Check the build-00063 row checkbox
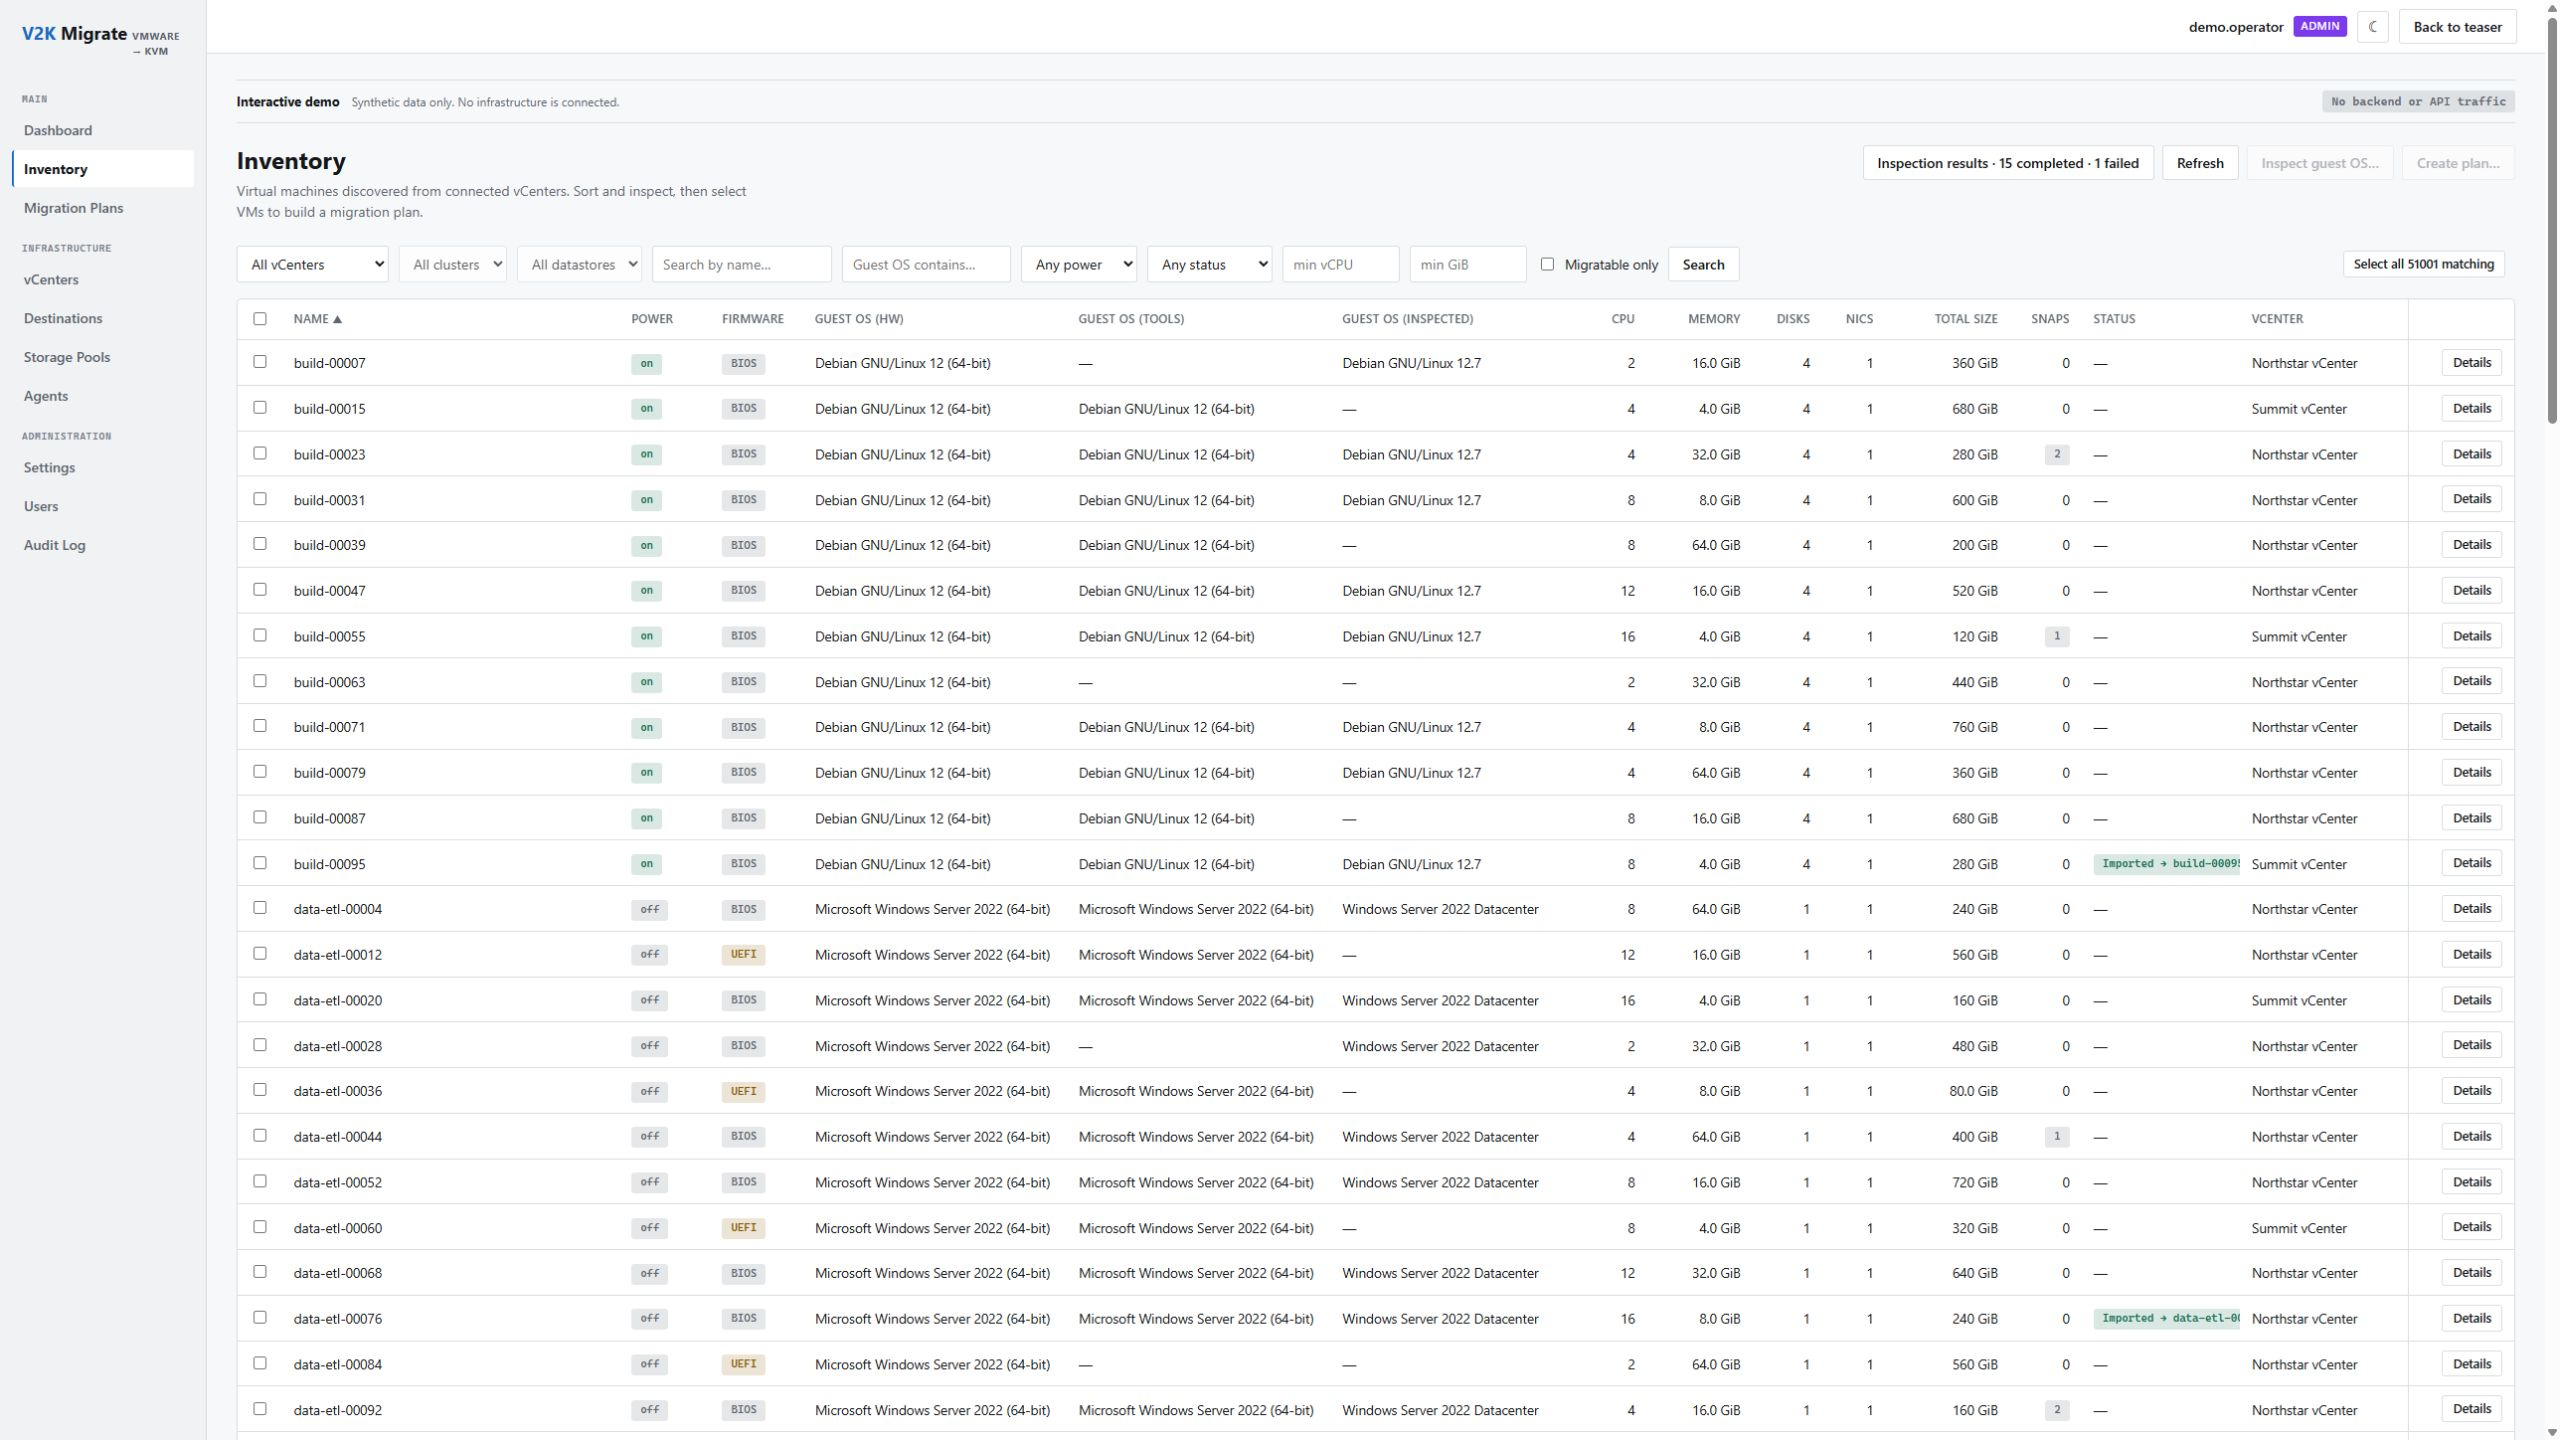The height and width of the screenshot is (1440, 2560). (x=260, y=681)
